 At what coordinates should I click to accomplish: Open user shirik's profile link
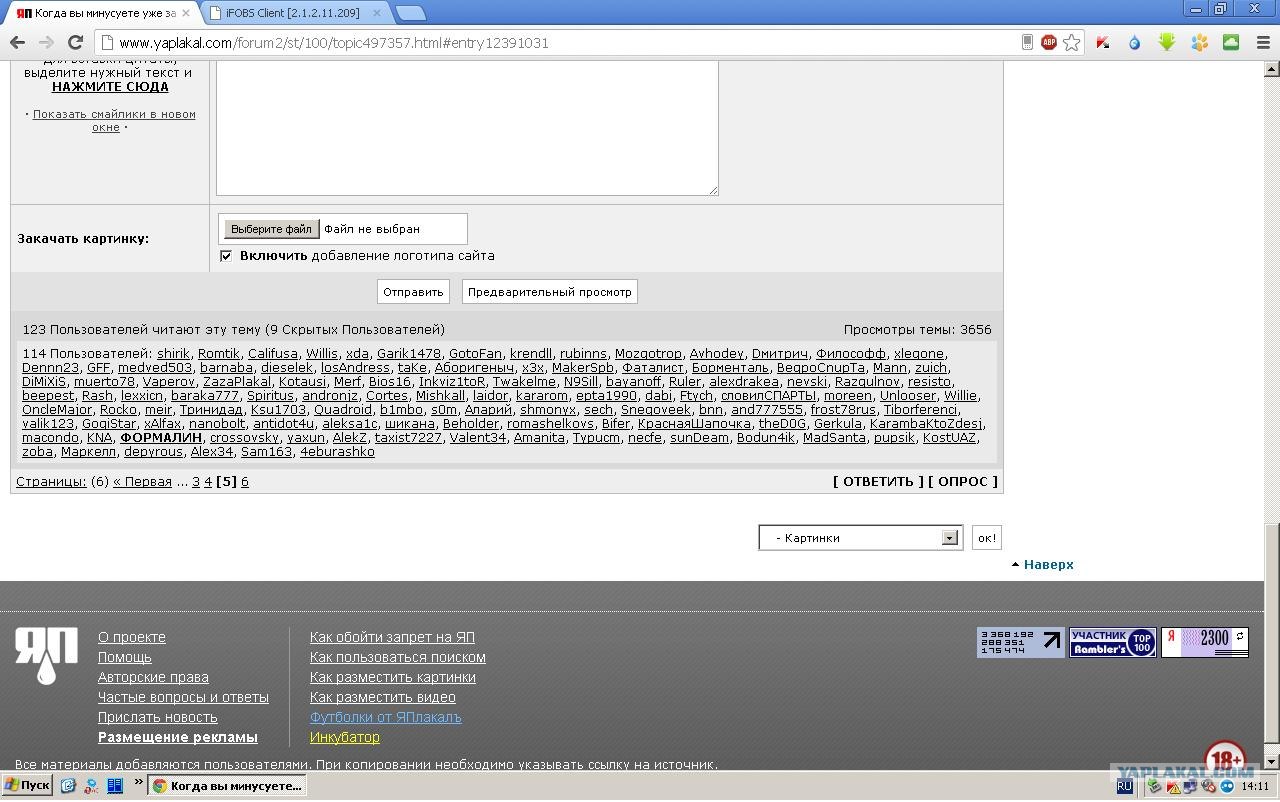click(x=174, y=354)
